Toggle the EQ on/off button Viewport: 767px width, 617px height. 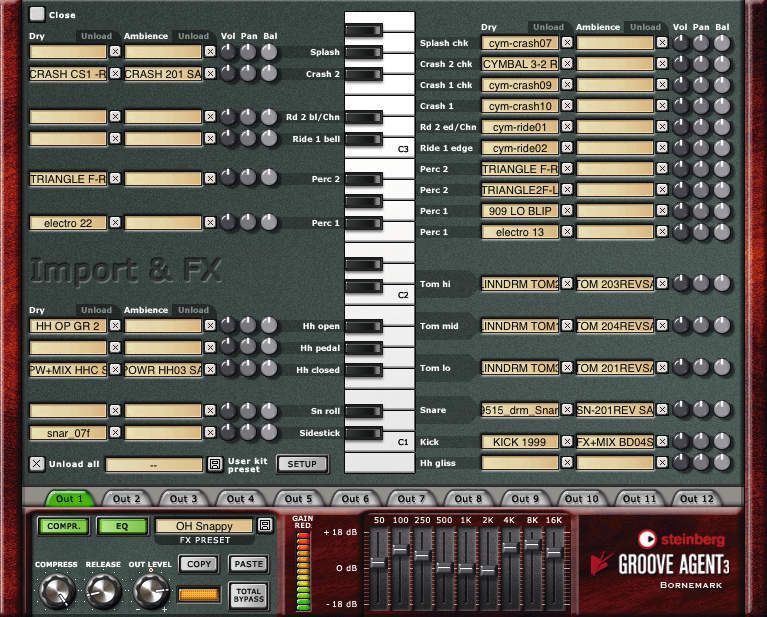pos(122,526)
